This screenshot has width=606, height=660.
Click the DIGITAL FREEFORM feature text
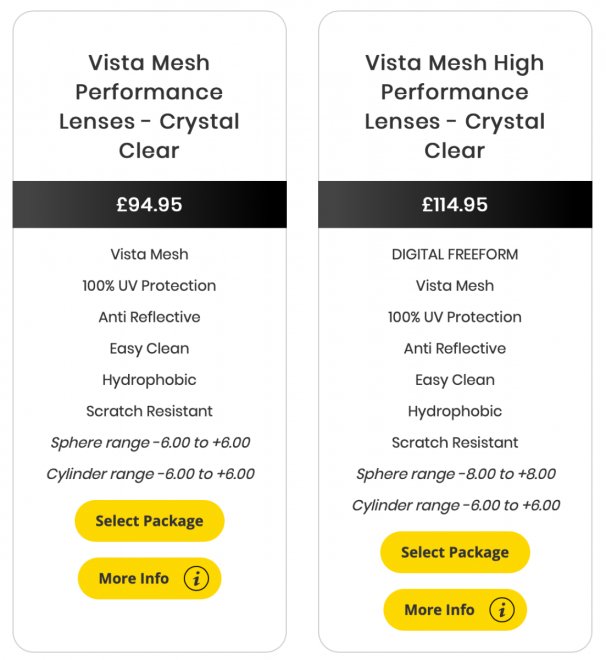pos(455,254)
